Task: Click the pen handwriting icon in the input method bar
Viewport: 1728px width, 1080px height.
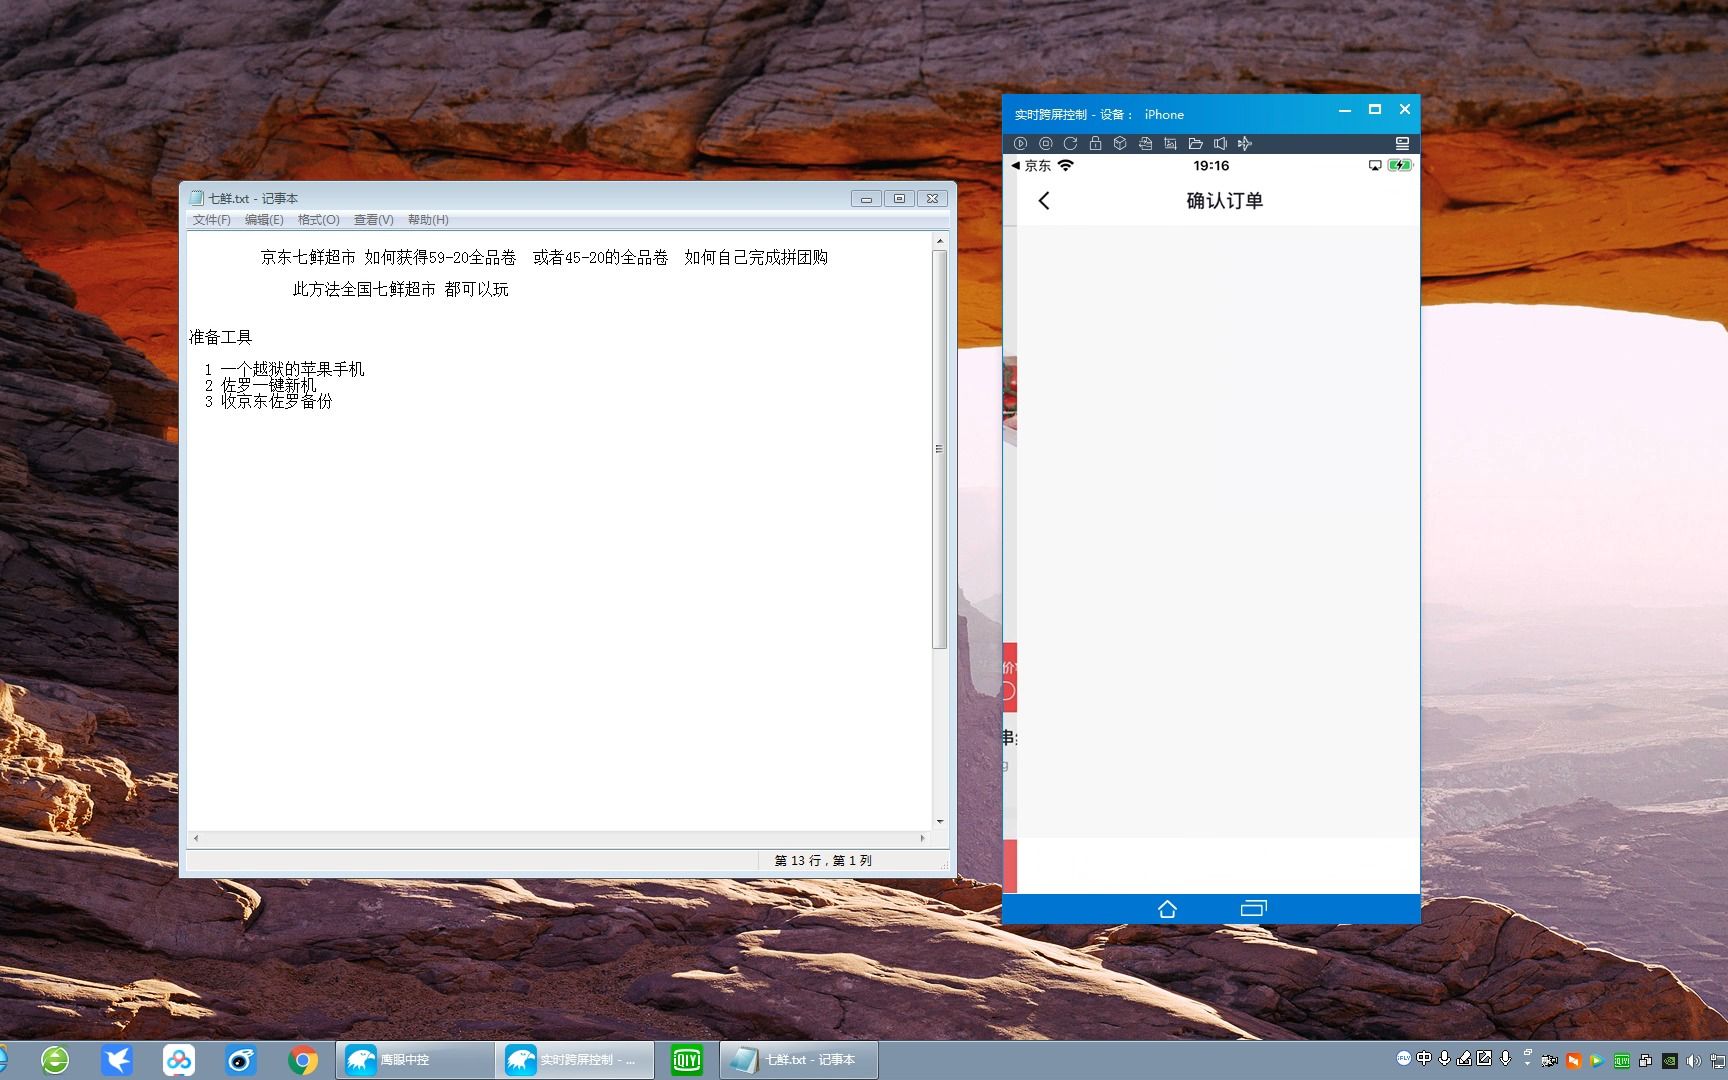Action: (x=1464, y=1058)
